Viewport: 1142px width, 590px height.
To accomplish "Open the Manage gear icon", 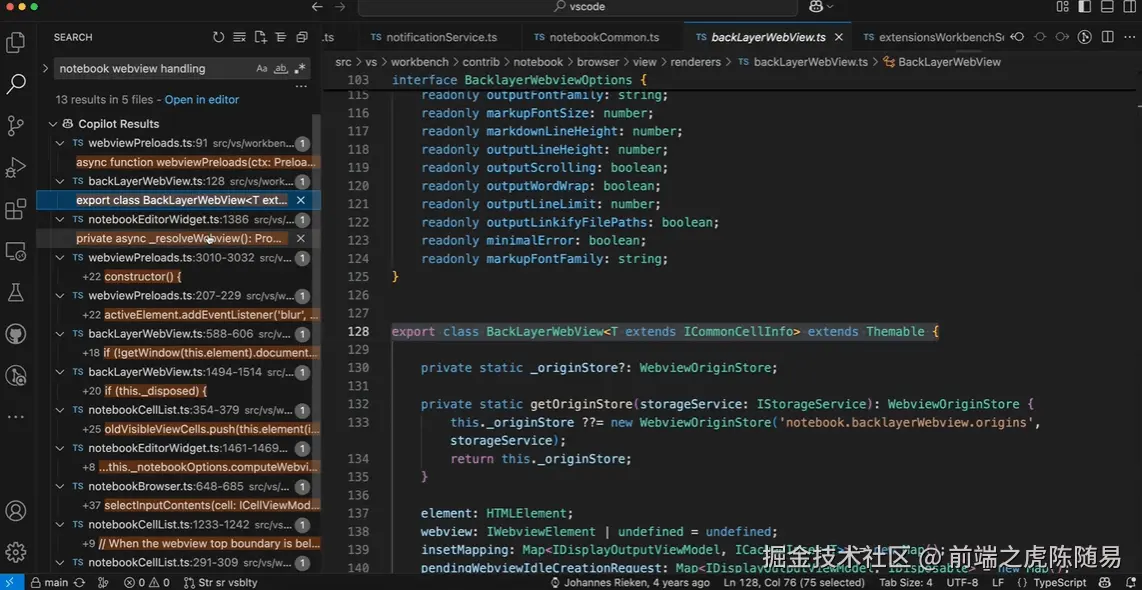I will point(16,552).
